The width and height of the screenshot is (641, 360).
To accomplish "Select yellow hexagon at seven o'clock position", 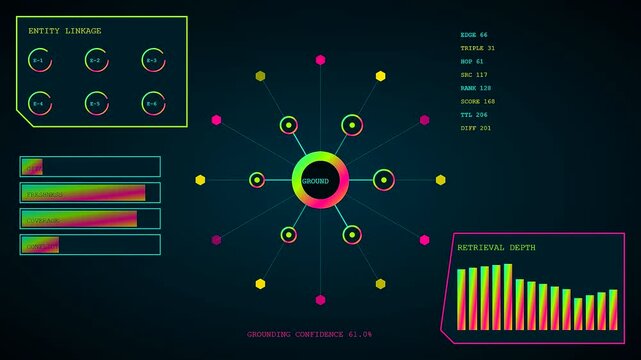I will point(260,284).
